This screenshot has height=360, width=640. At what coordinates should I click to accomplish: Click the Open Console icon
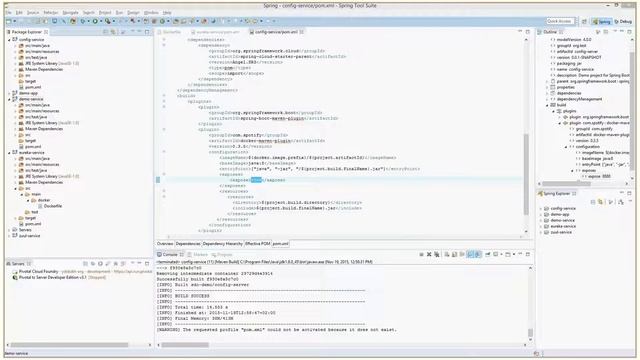point(508,254)
